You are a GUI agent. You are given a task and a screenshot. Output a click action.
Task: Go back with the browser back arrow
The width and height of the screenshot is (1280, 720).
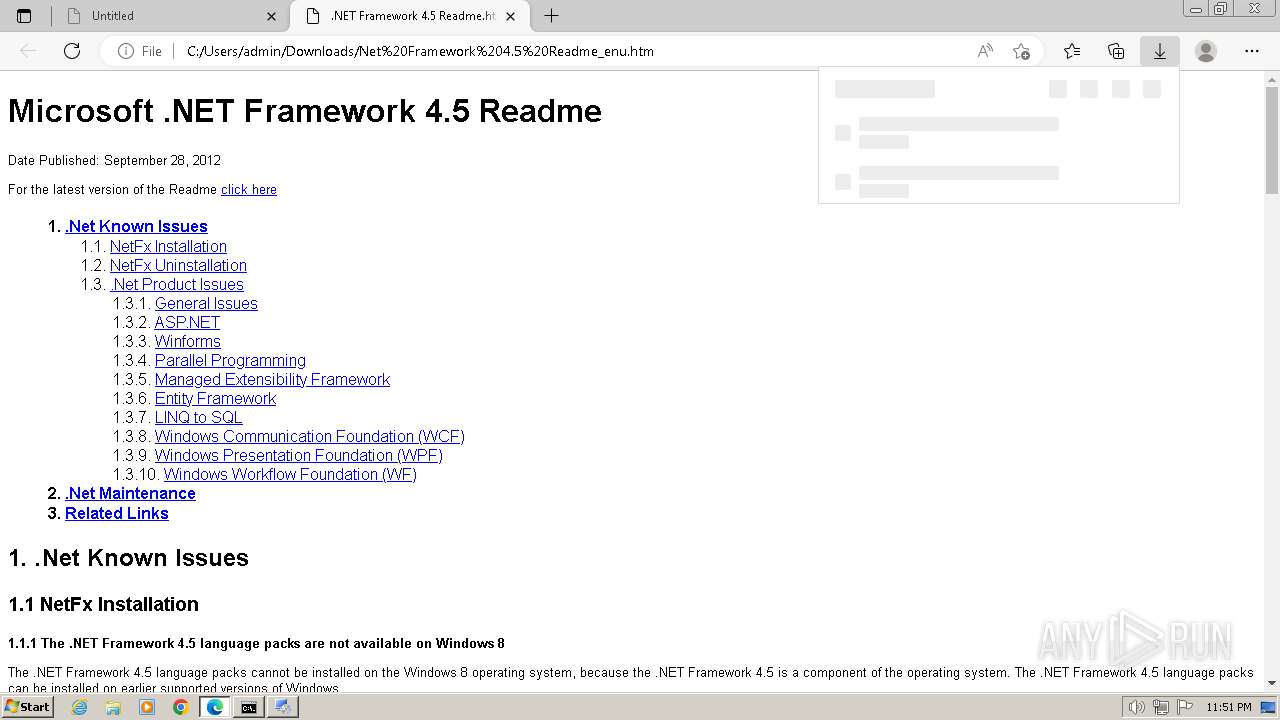[x=28, y=51]
